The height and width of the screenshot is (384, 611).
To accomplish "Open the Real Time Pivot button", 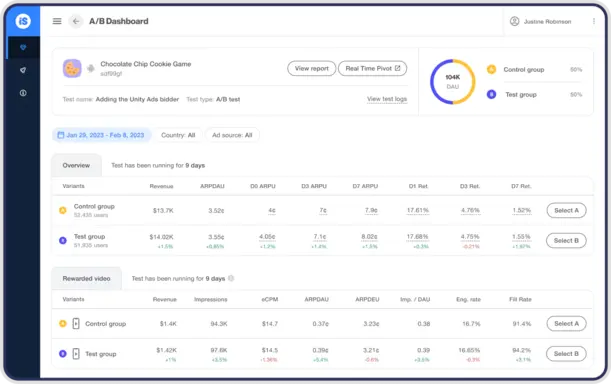I will (x=373, y=68).
